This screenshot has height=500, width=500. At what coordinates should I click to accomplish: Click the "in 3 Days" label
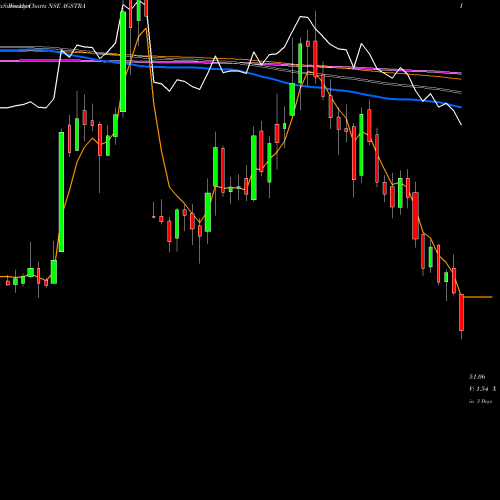[x=480, y=401]
